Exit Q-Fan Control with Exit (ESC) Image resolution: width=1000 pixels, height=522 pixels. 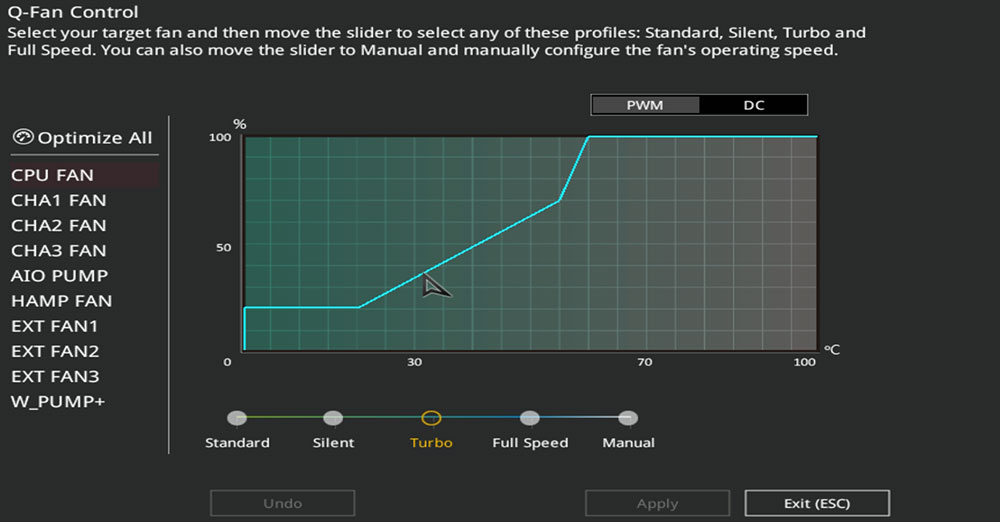click(x=817, y=503)
